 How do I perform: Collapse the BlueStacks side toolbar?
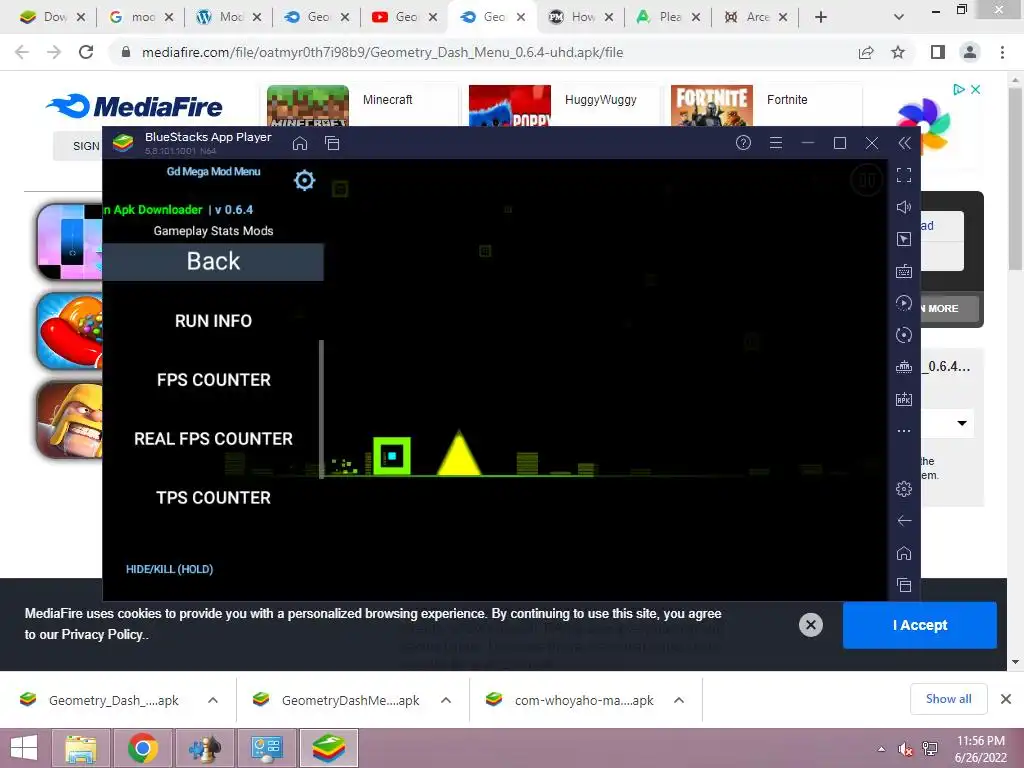[x=904, y=142]
